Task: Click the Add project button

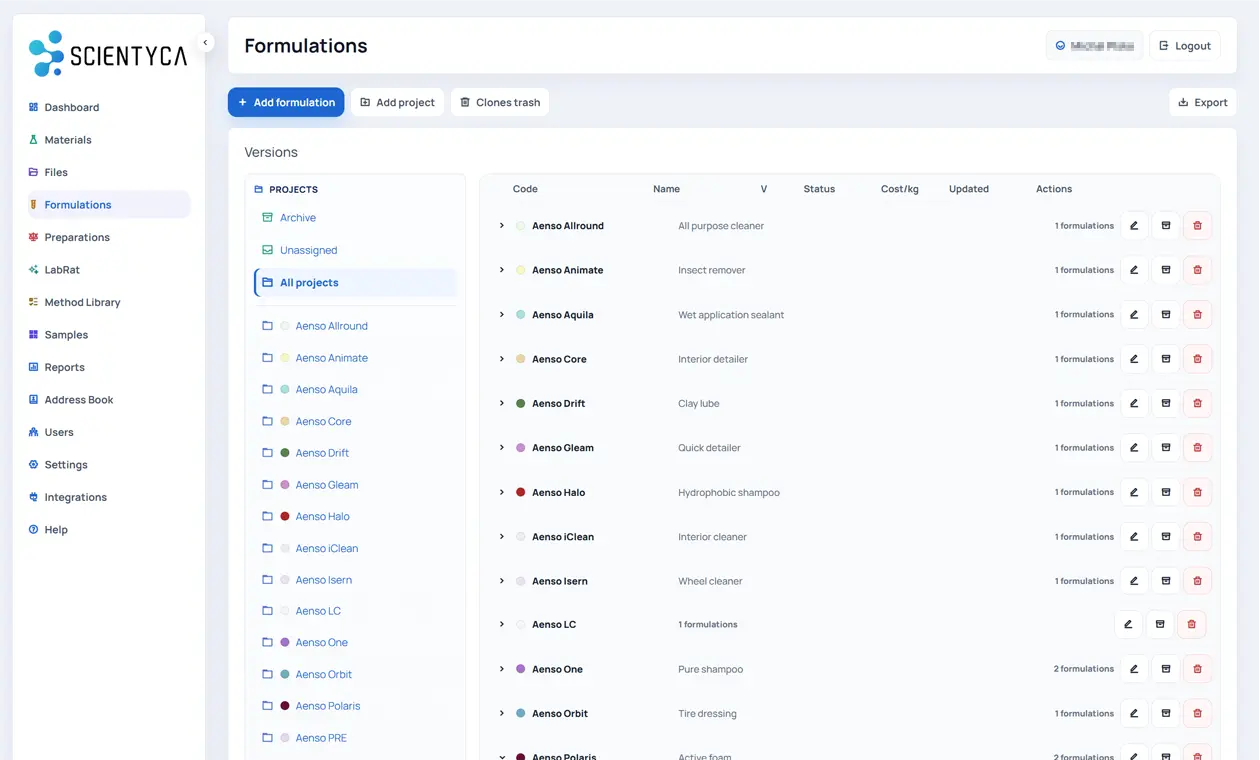Action: click(x=397, y=102)
